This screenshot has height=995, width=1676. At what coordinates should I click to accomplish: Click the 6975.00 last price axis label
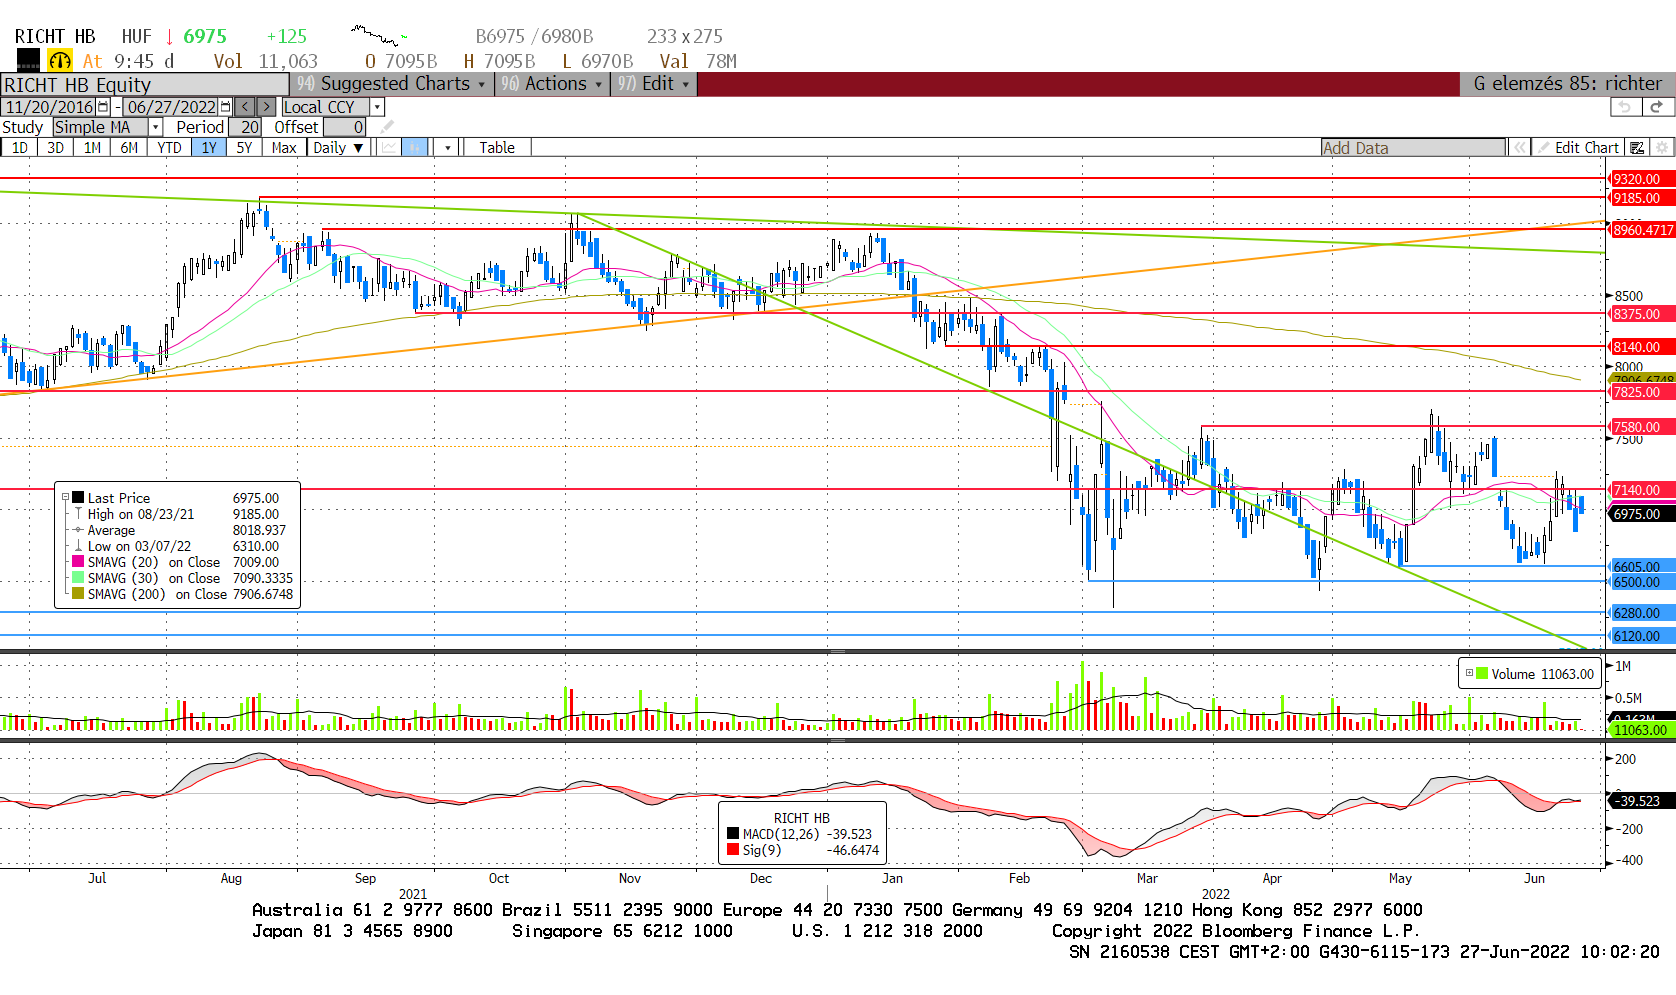click(1640, 514)
